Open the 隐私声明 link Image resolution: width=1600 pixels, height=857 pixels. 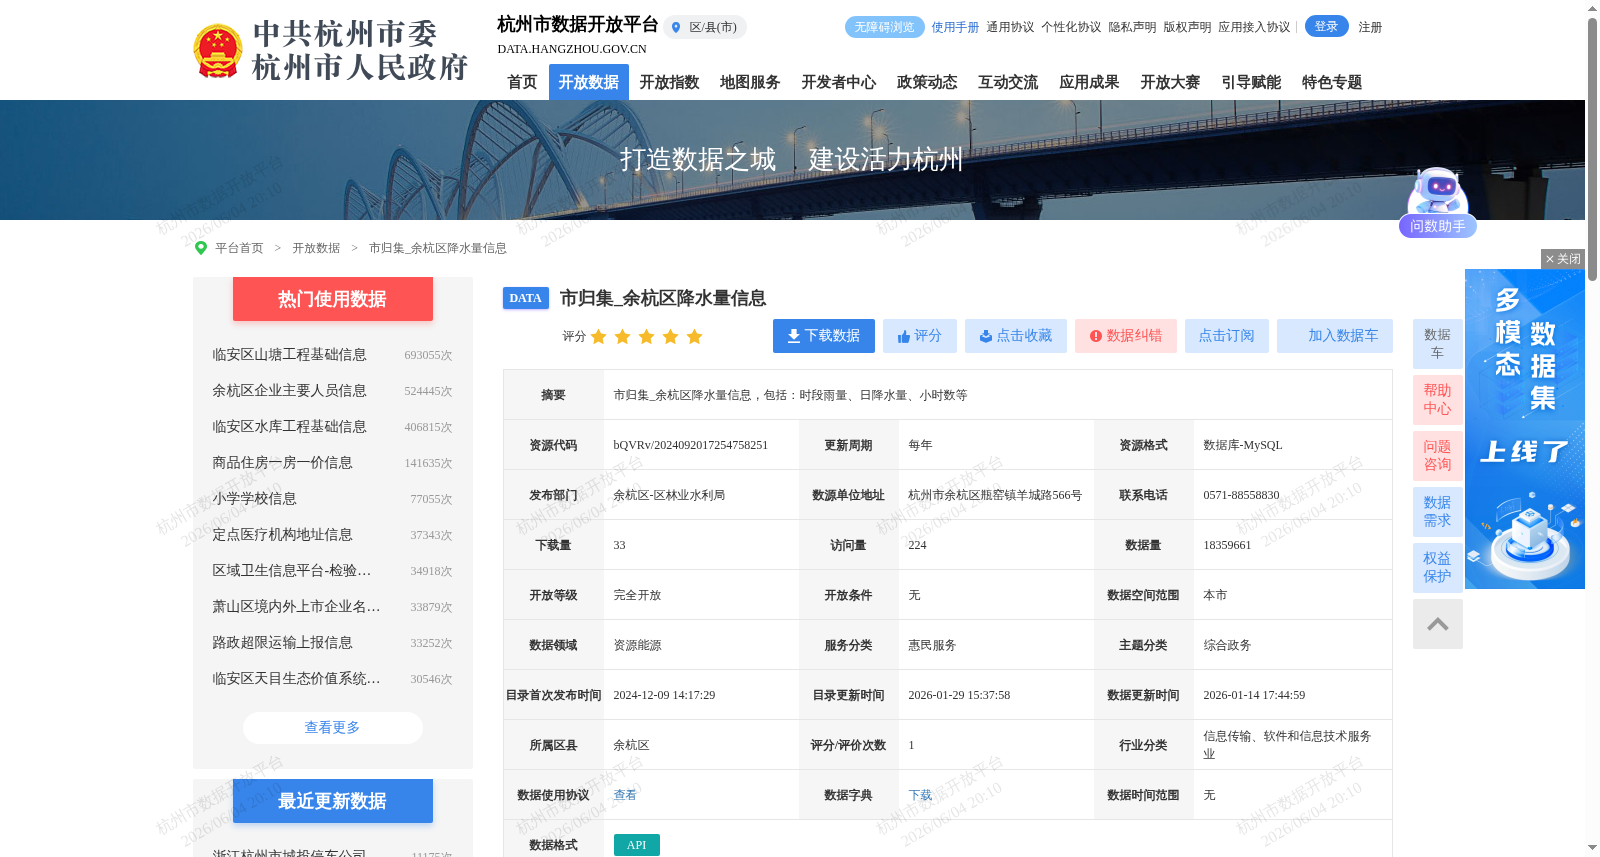[x=1132, y=27]
